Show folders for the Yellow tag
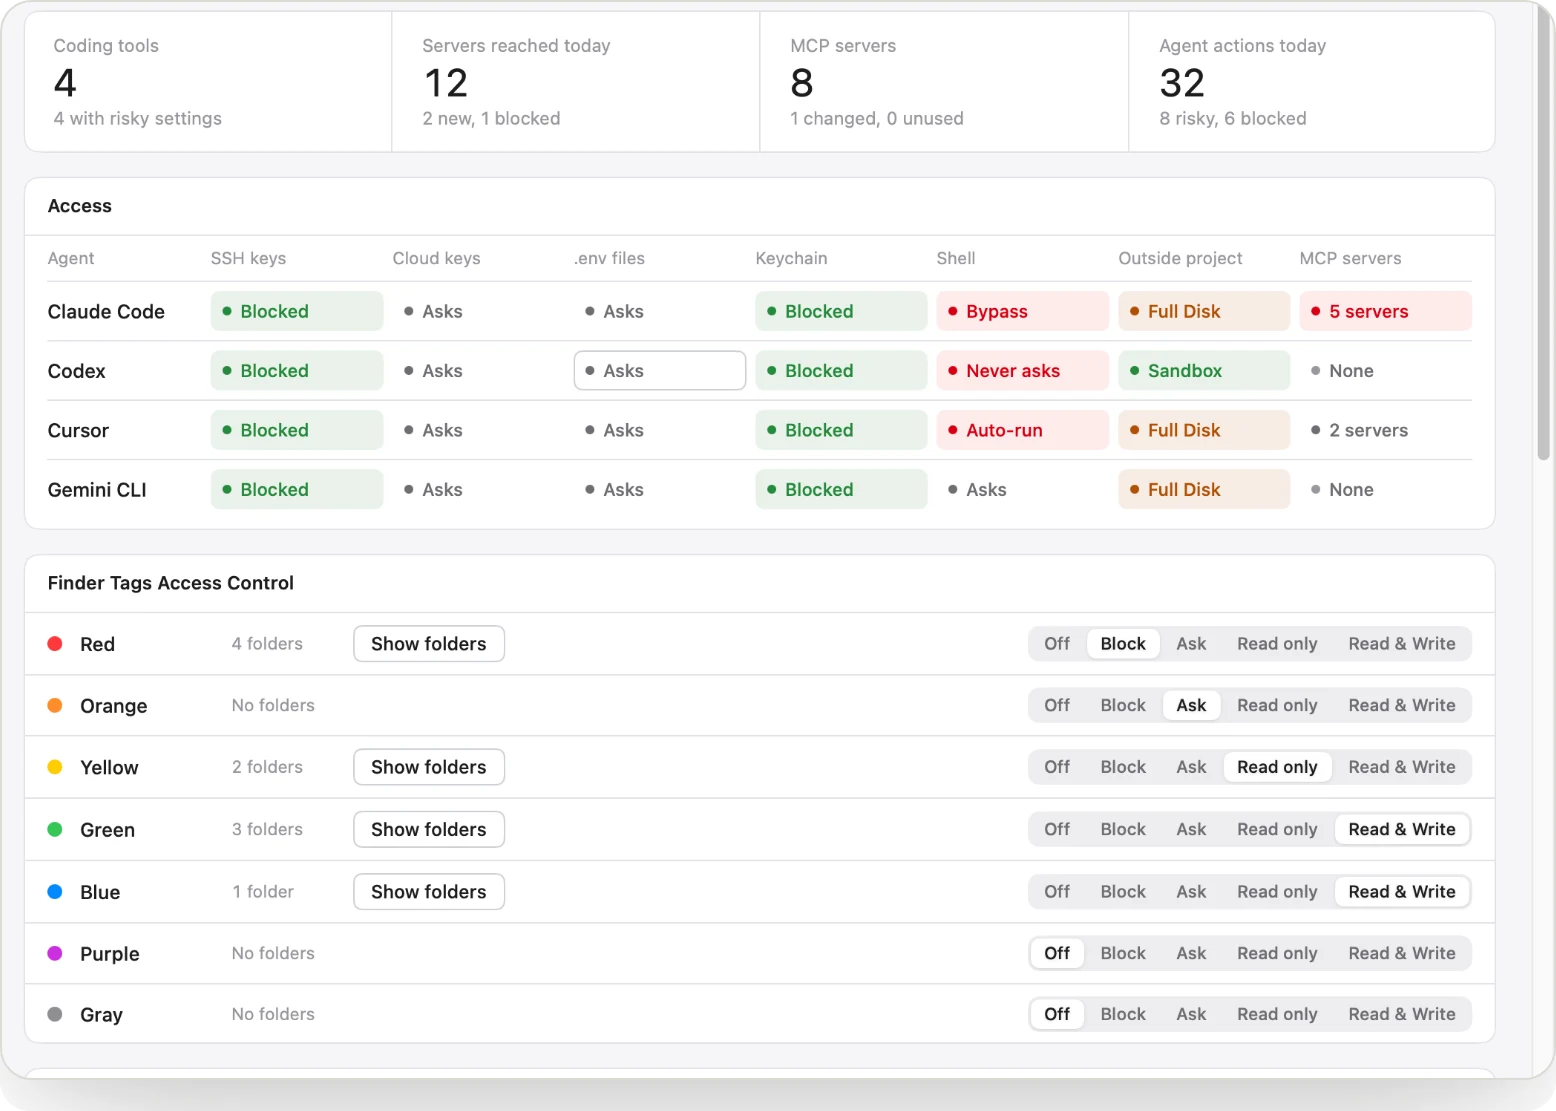The width and height of the screenshot is (1556, 1111). click(x=429, y=767)
